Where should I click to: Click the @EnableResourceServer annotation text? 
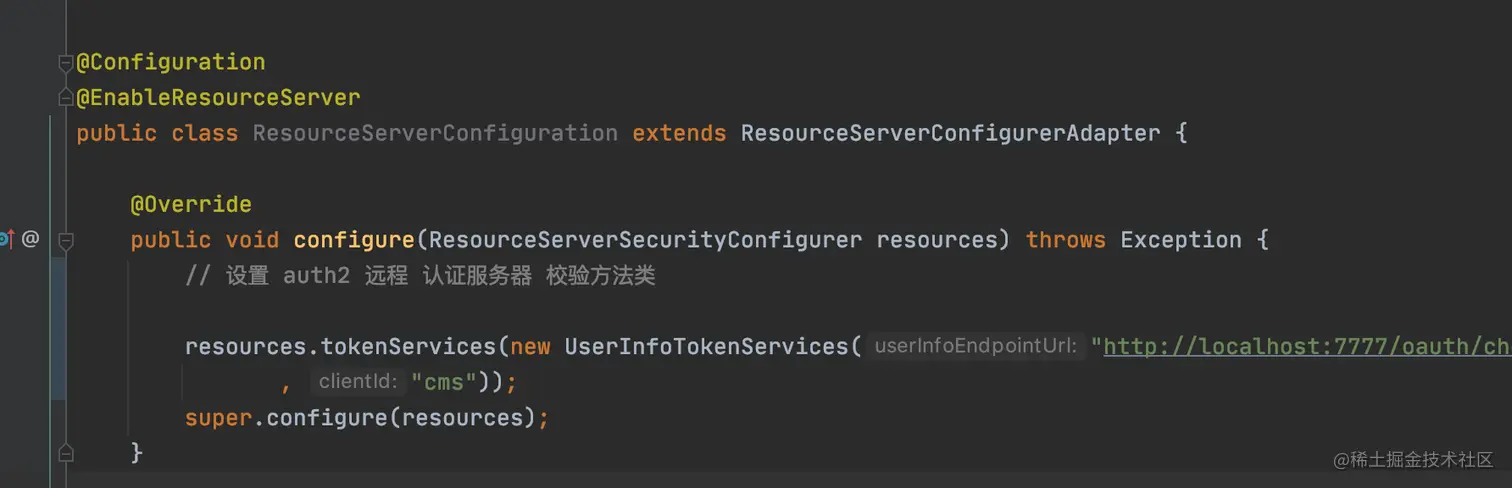coord(218,98)
